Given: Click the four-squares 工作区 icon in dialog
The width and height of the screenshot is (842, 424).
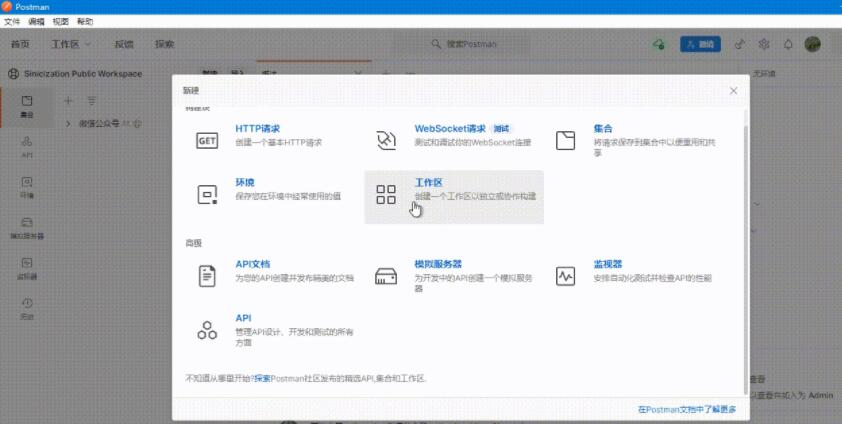Looking at the screenshot, I should [386, 194].
